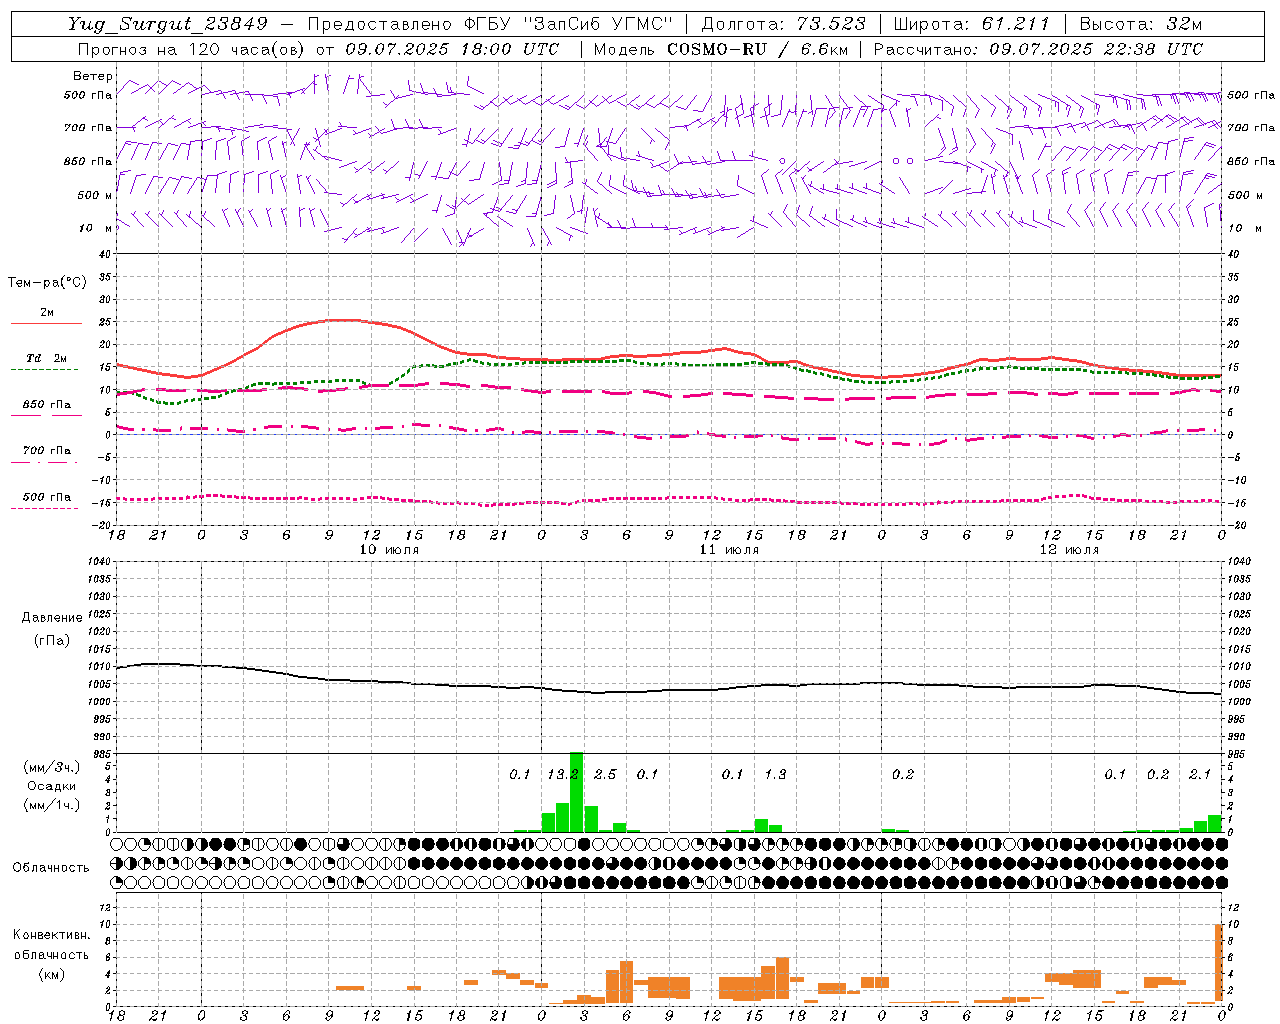Click the latitude value Широта: 61.211

tap(971, 25)
